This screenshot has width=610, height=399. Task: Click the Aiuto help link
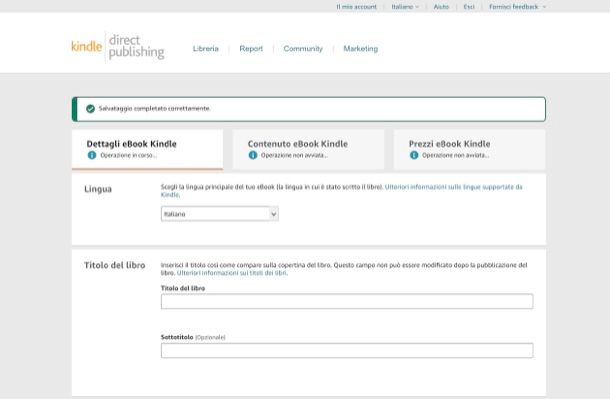[x=441, y=7]
